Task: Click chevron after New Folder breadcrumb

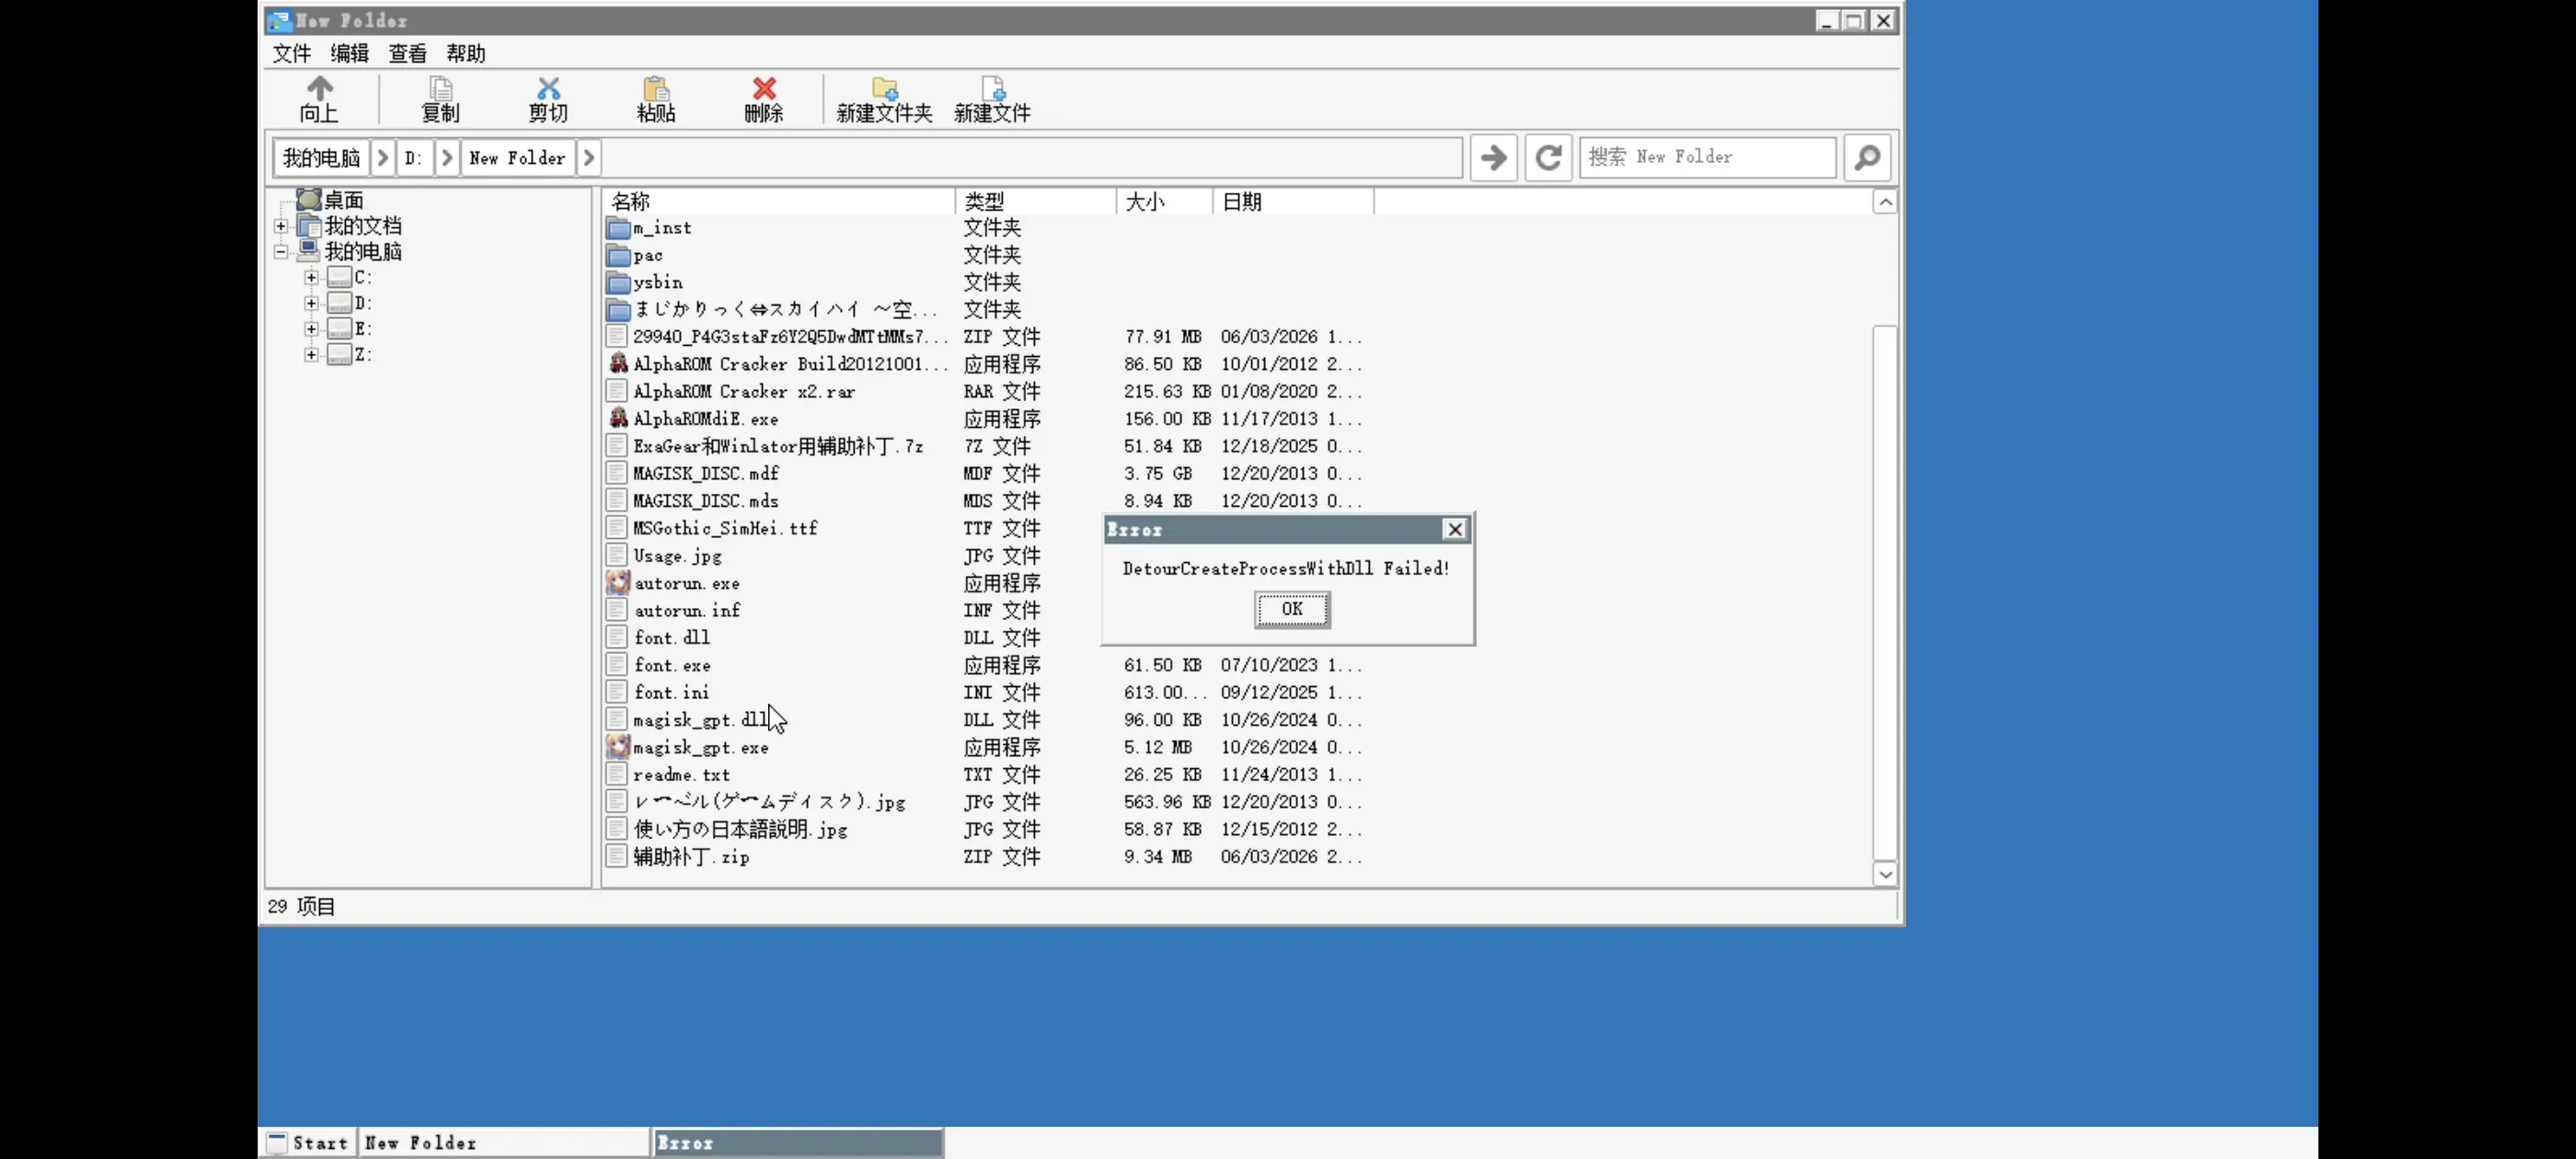Action: [589, 158]
